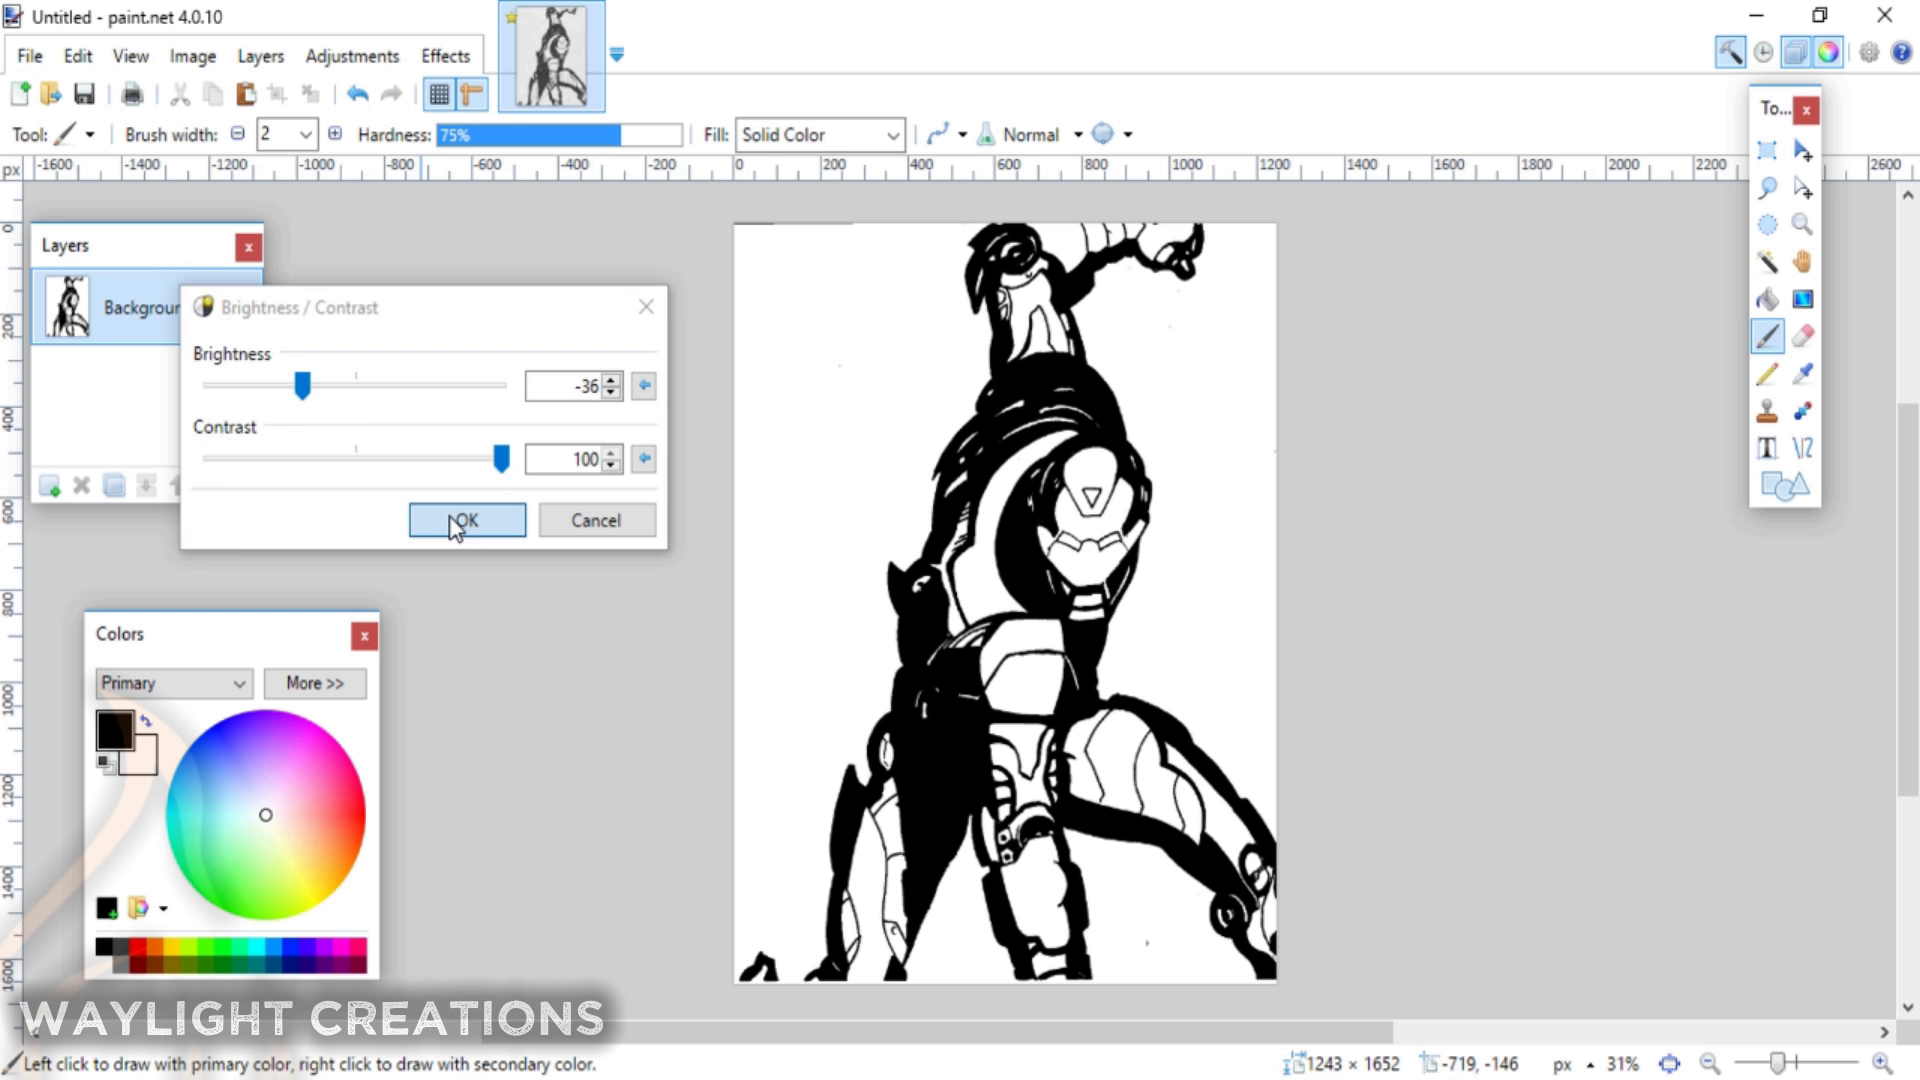The image size is (1920, 1080).
Task: Open the File menu
Action: 30,56
